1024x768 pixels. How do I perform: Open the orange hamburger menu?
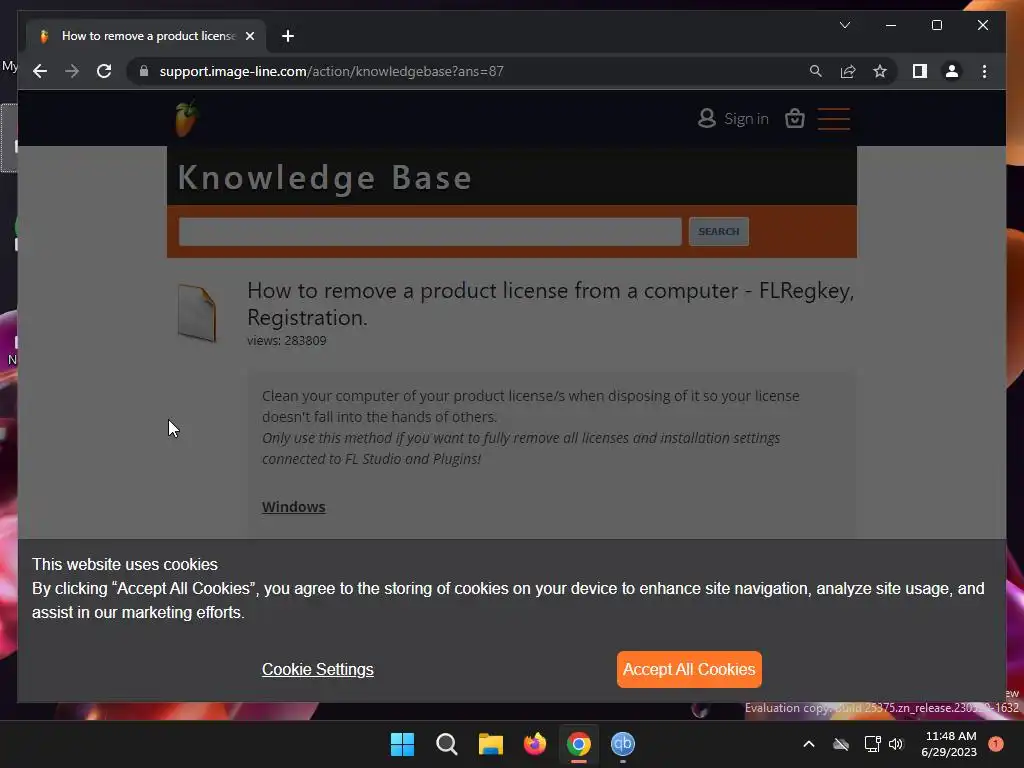click(x=834, y=119)
